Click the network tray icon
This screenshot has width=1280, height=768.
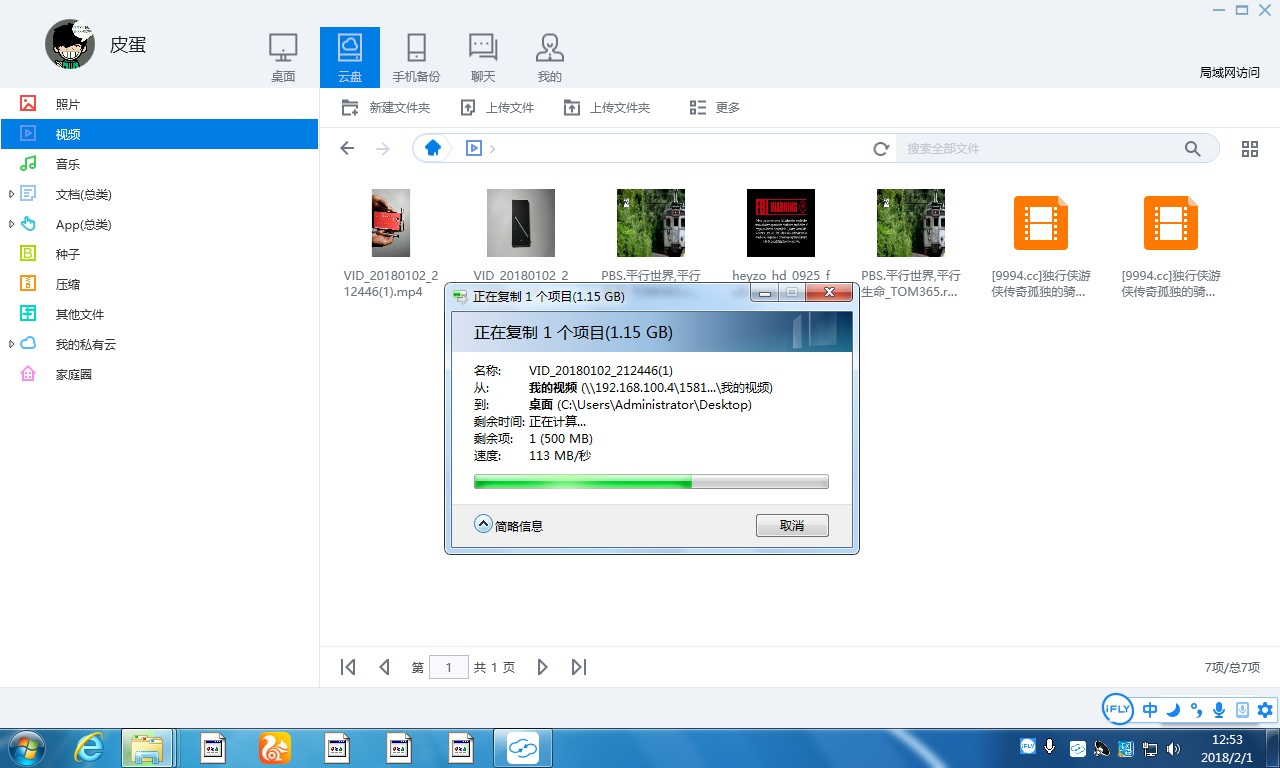(x=1150, y=748)
